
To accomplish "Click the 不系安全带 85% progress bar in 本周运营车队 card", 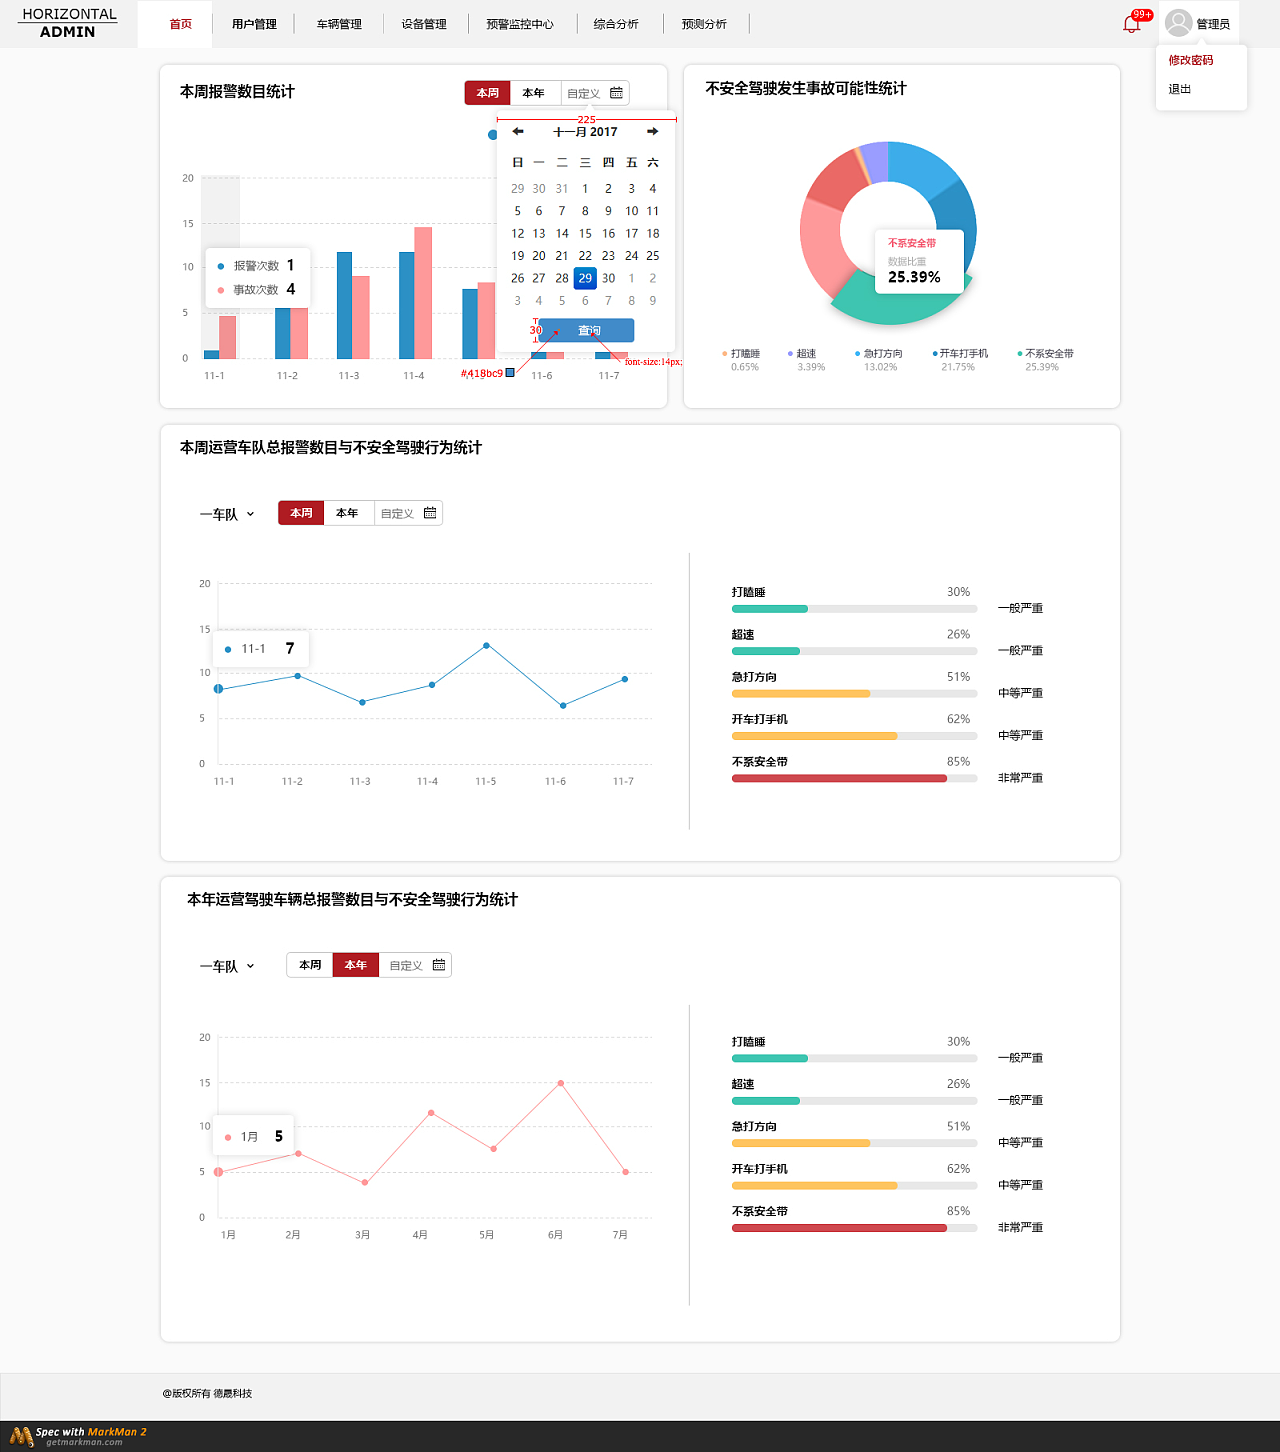I will tap(854, 778).
